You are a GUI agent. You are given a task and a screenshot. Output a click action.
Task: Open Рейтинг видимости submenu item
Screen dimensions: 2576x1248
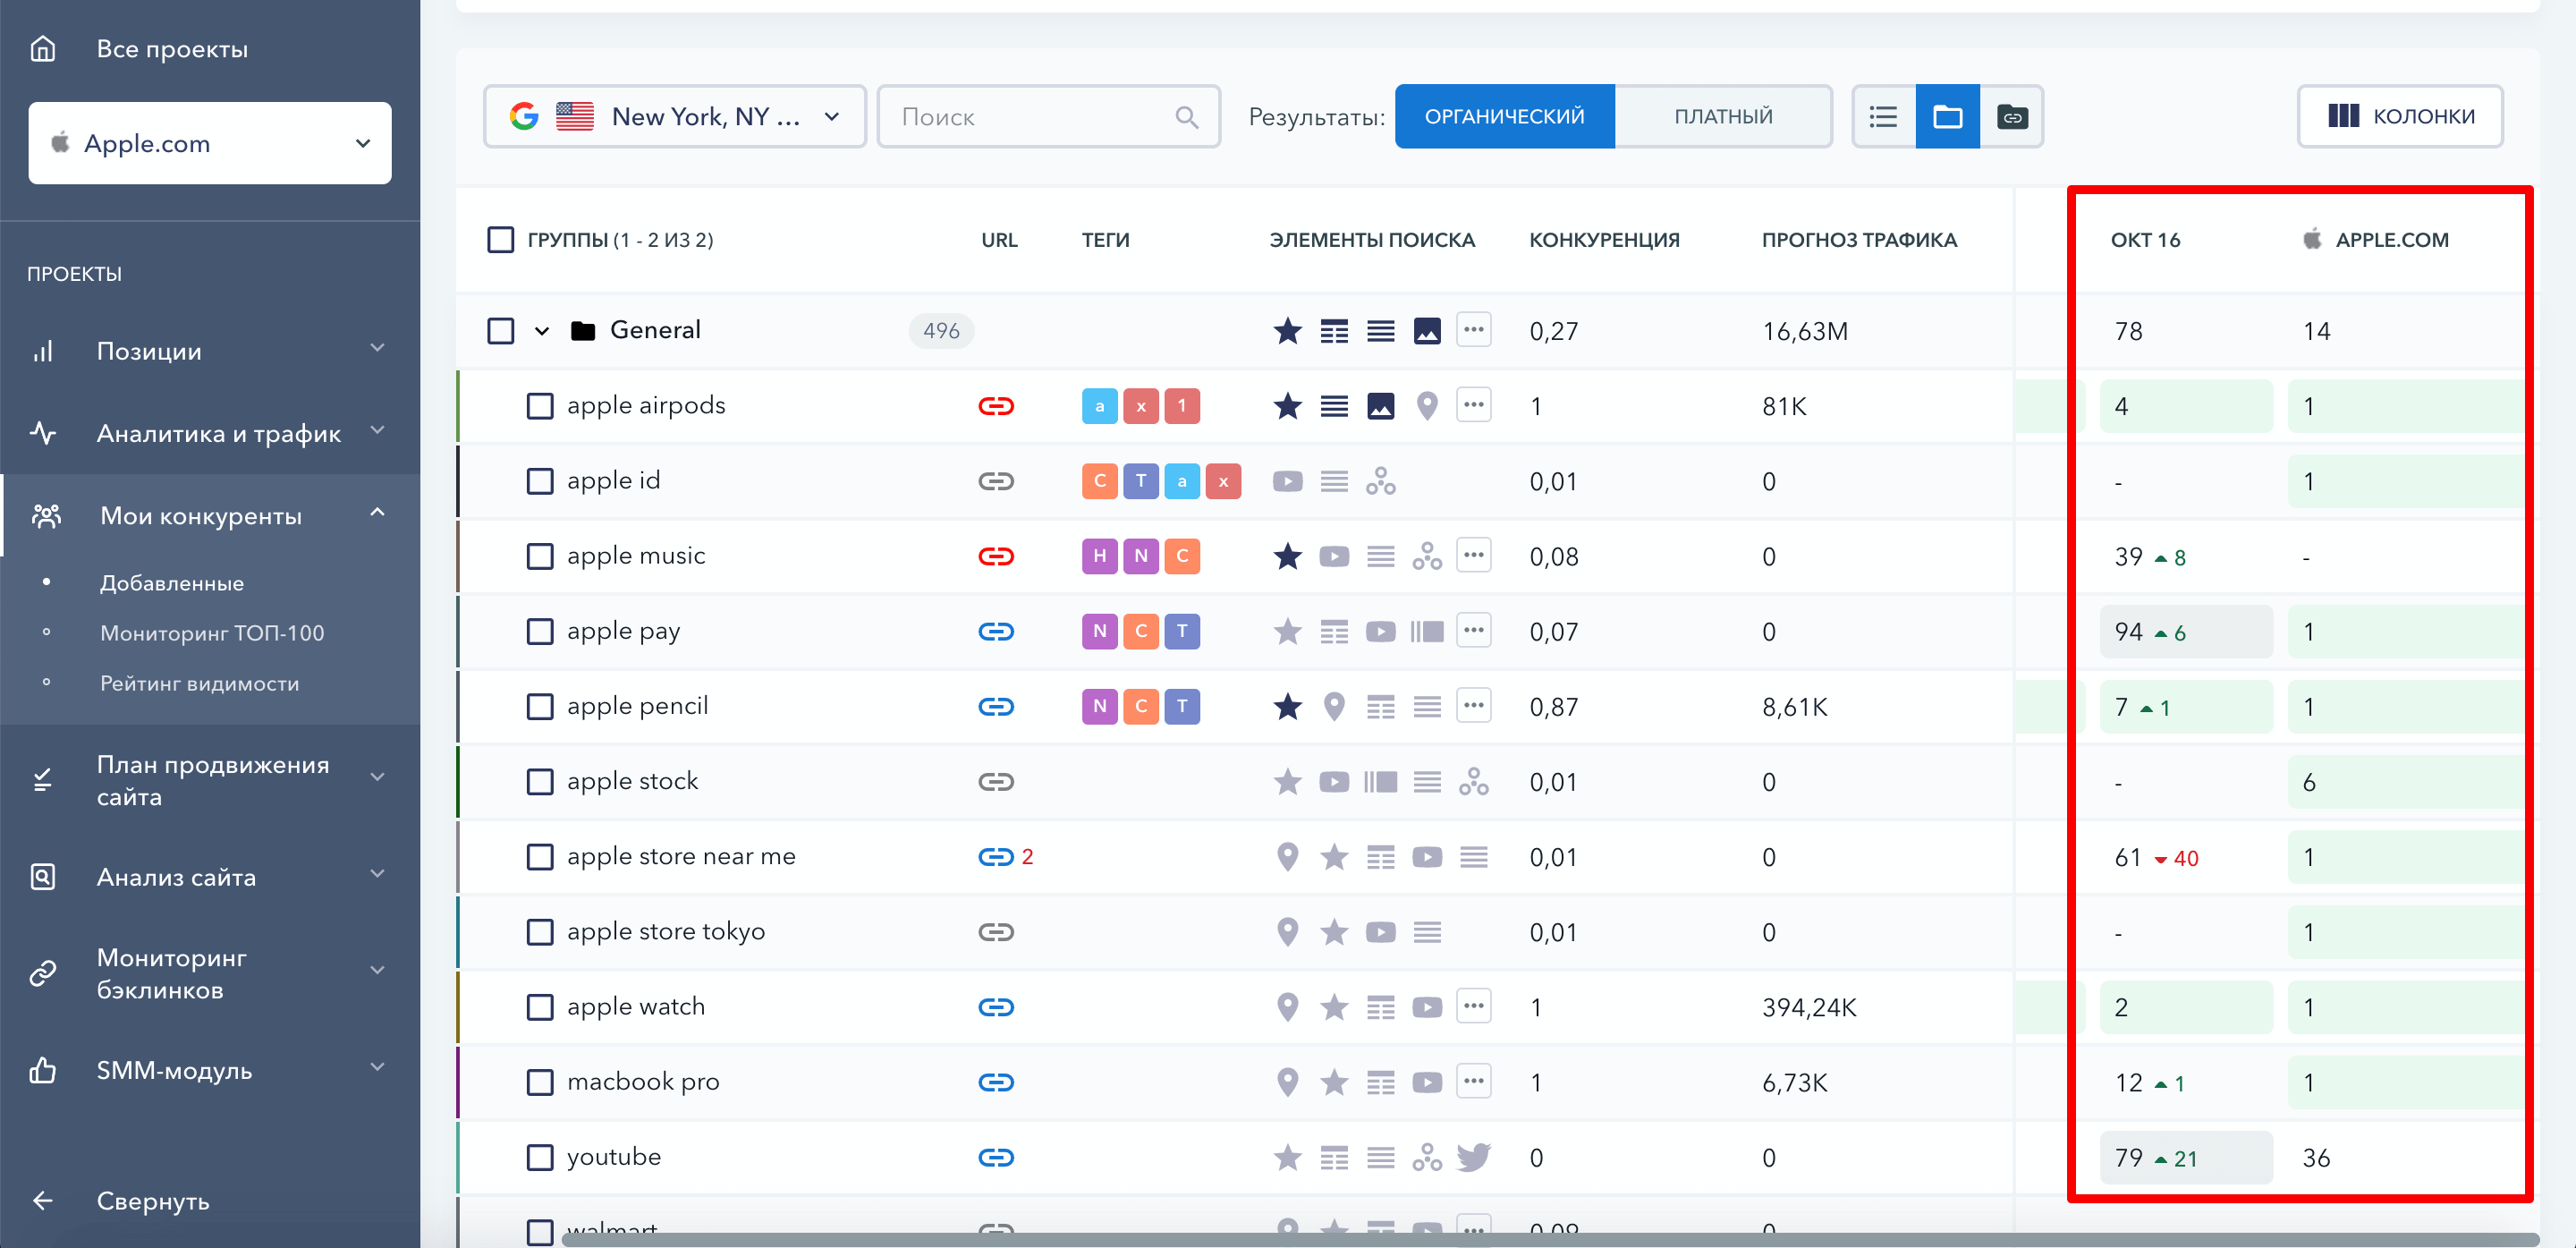point(199,683)
